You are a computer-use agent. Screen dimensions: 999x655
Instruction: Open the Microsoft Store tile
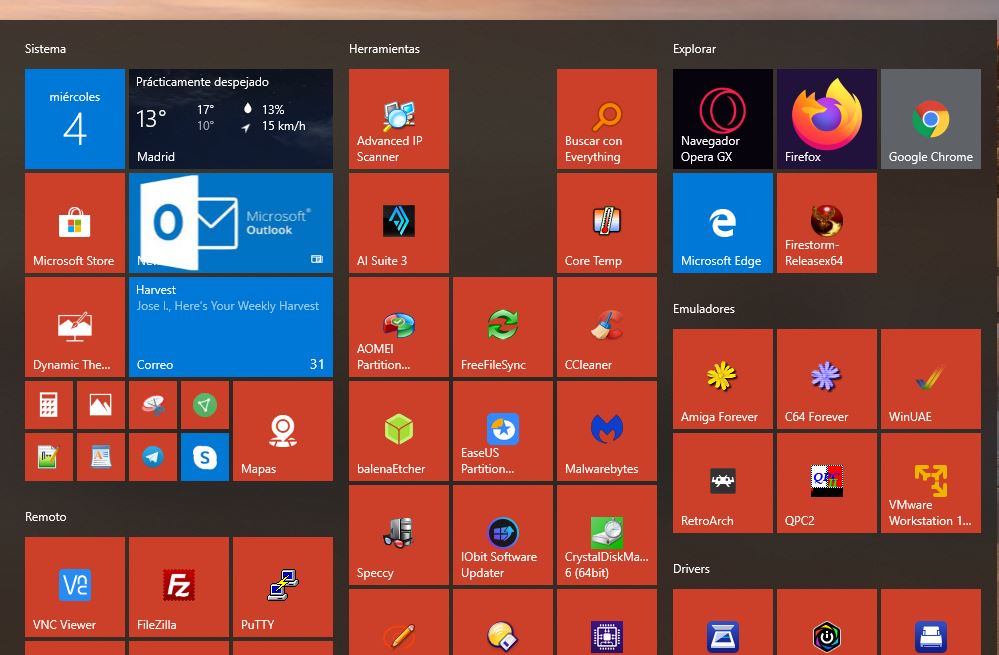tap(75, 223)
